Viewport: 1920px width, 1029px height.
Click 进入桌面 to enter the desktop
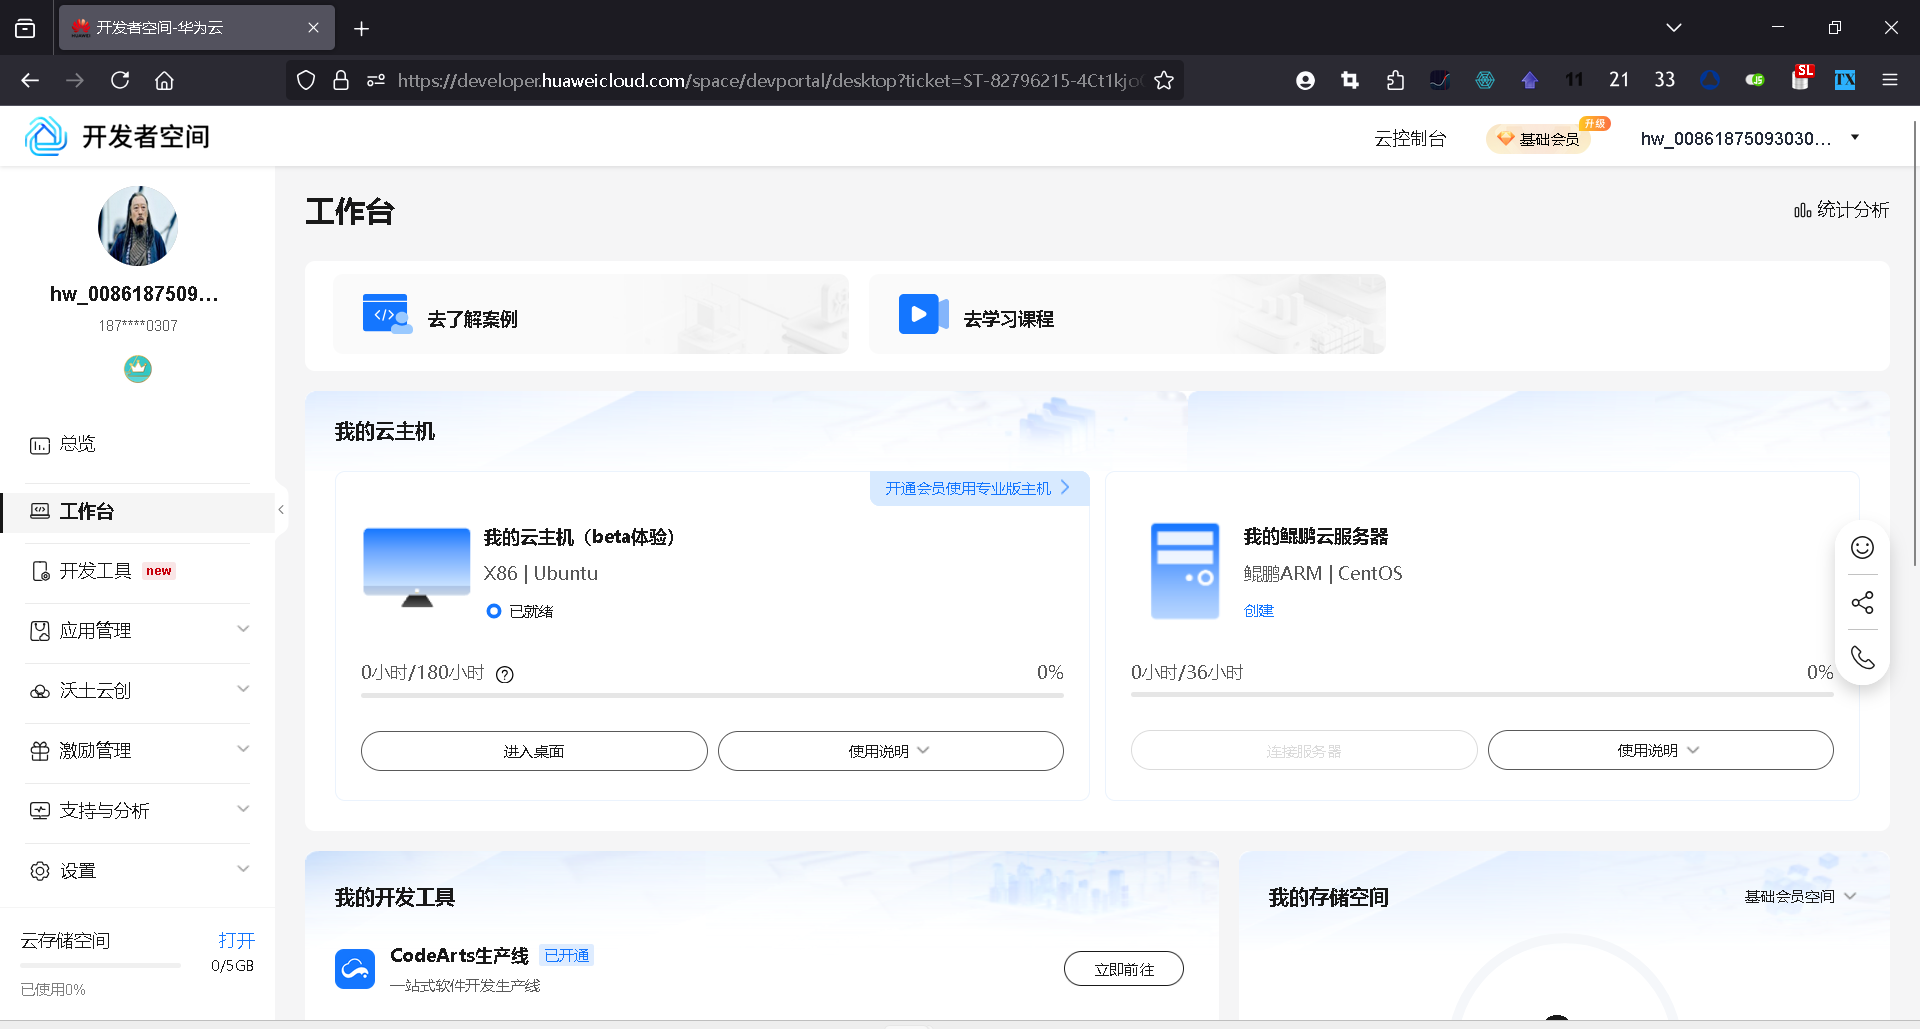click(533, 750)
